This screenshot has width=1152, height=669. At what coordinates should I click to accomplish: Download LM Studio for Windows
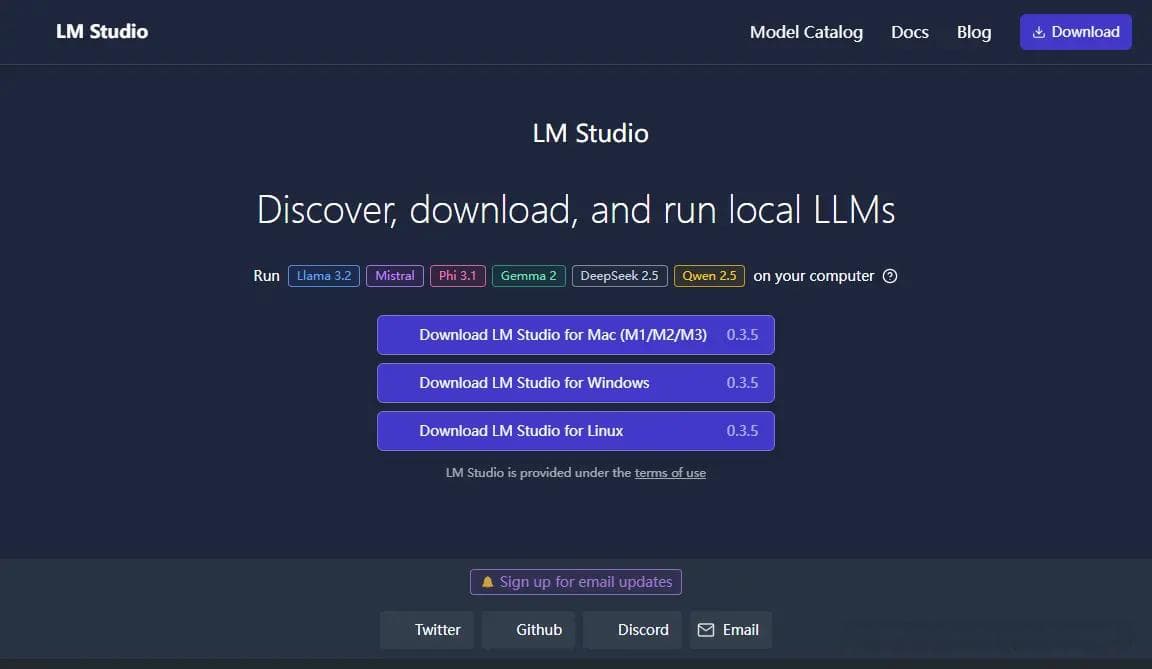point(575,383)
